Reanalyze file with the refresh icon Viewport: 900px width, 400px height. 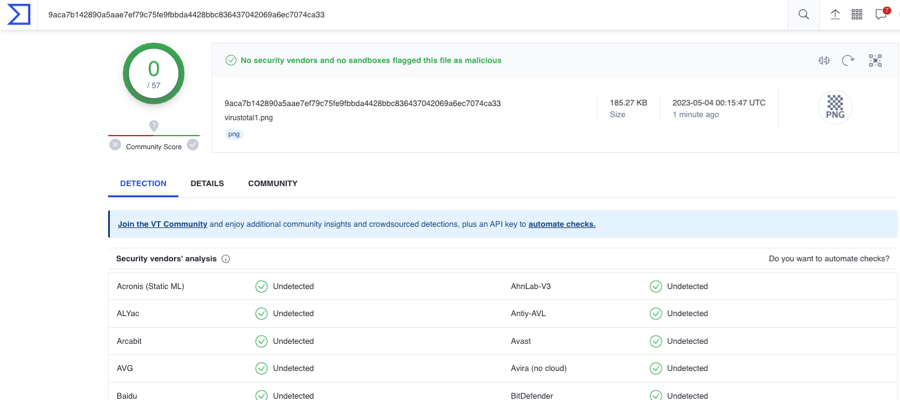click(x=848, y=60)
